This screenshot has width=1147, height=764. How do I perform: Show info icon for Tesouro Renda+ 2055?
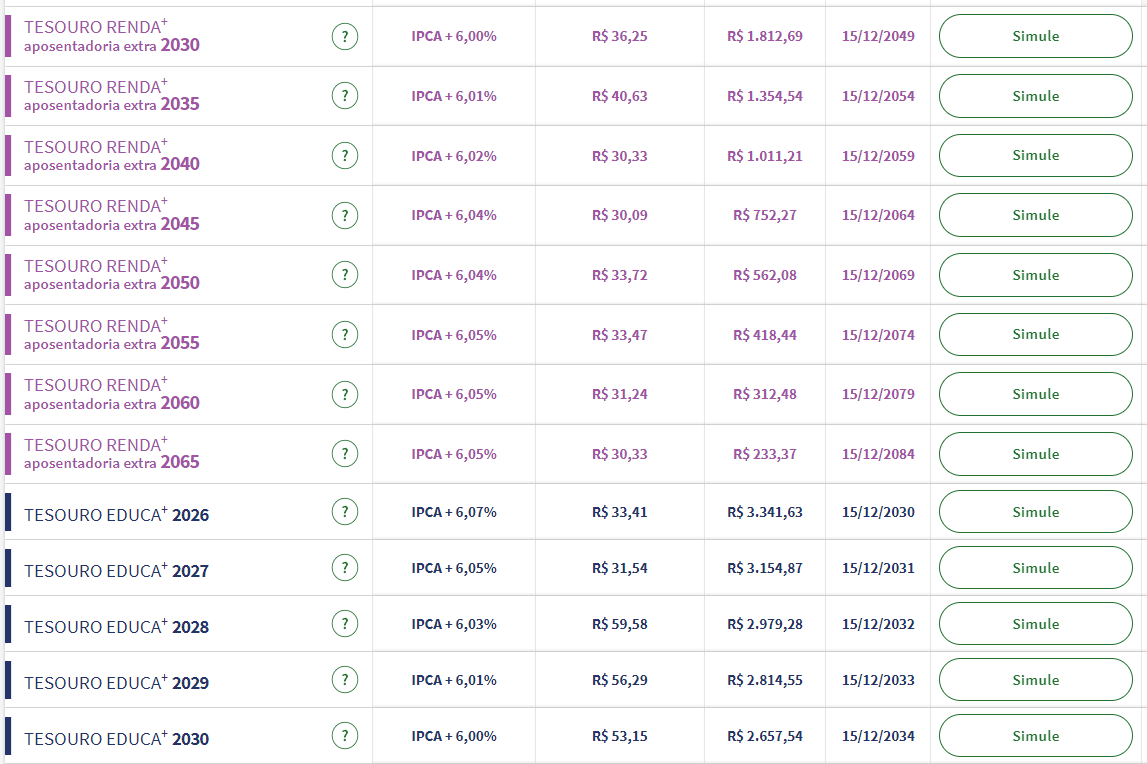click(x=344, y=335)
